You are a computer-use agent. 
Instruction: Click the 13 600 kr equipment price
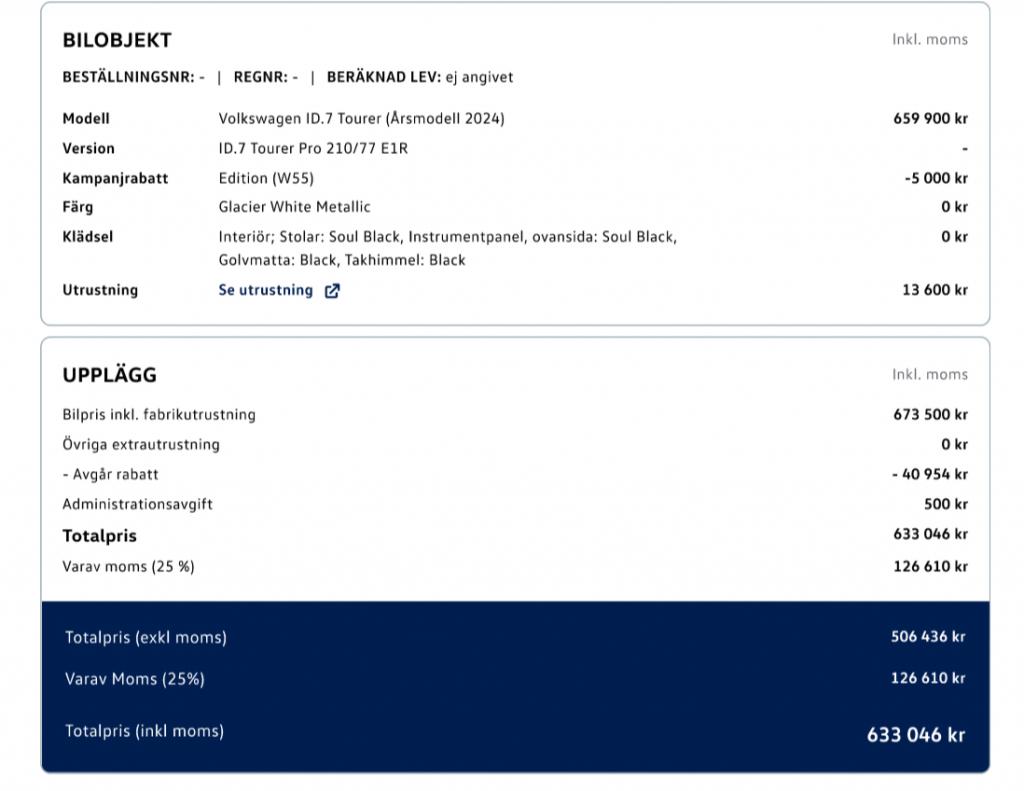pyautogui.click(x=934, y=290)
